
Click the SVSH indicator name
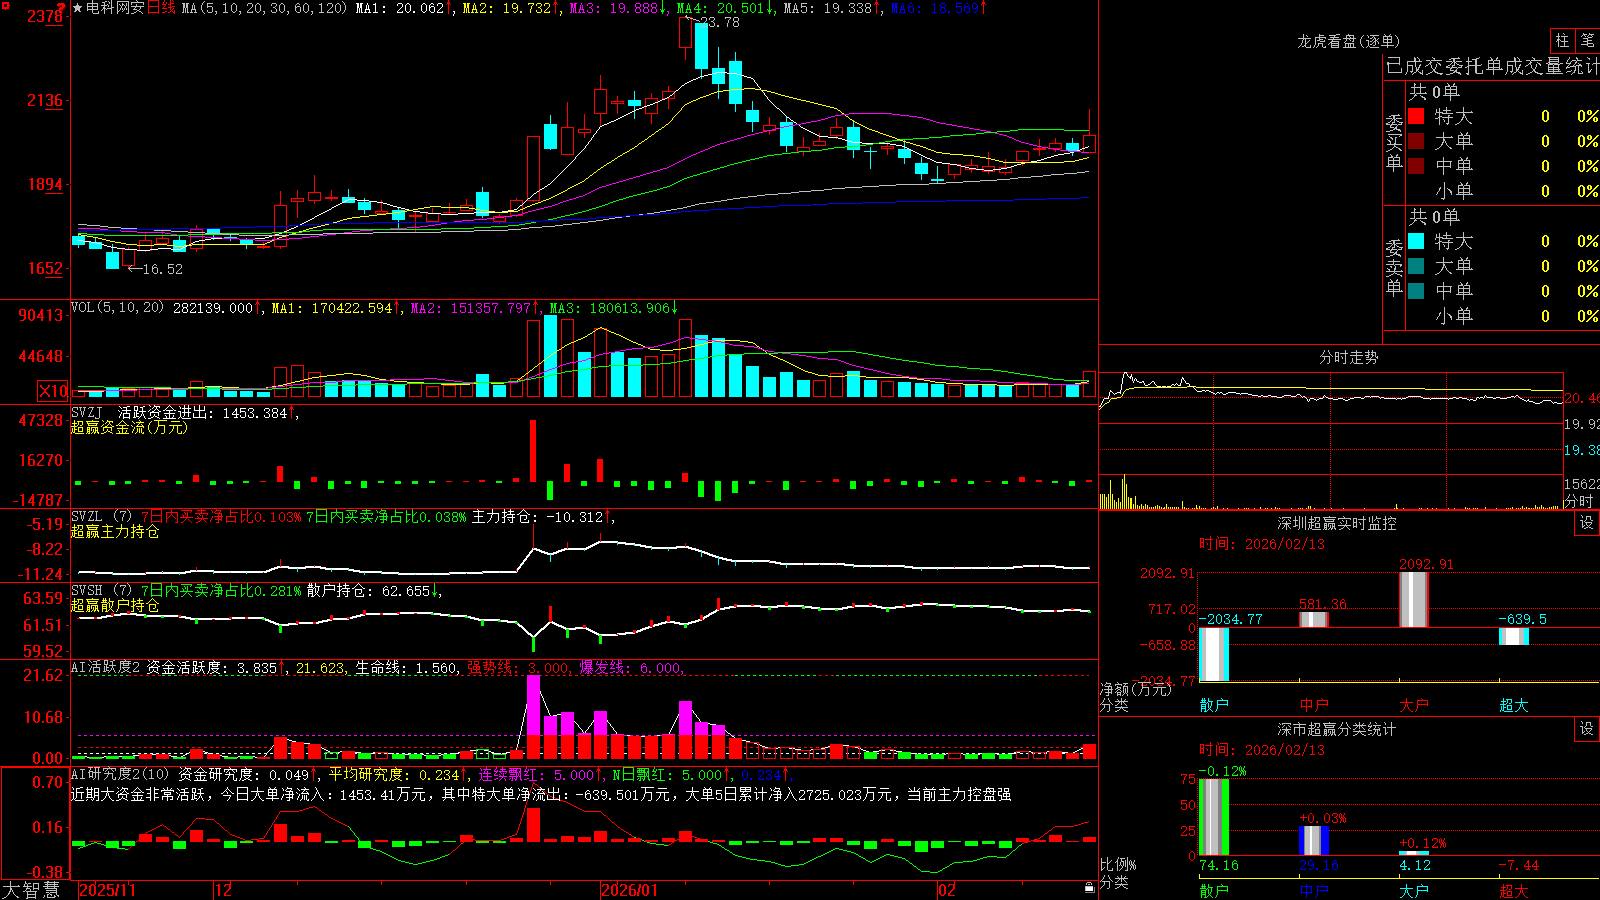(x=87, y=590)
